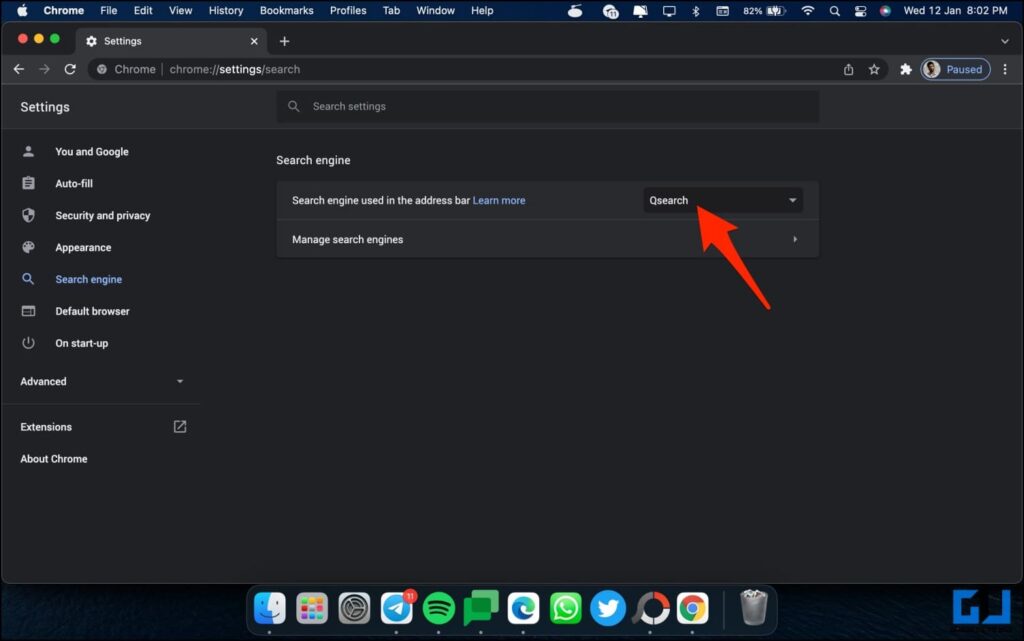Select Search engine in sidebar
1024x641 pixels.
point(88,279)
